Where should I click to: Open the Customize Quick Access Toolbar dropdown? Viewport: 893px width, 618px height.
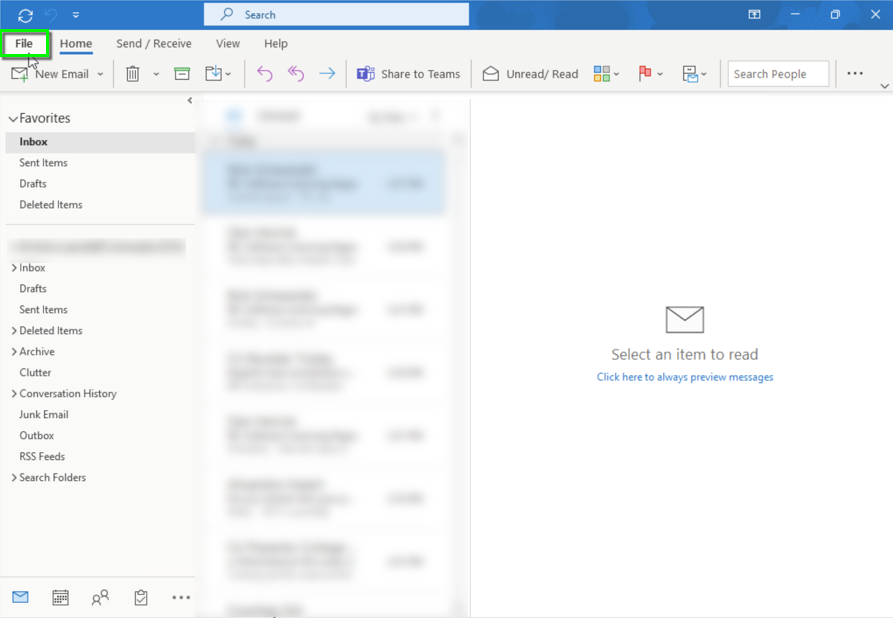pos(76,15)
